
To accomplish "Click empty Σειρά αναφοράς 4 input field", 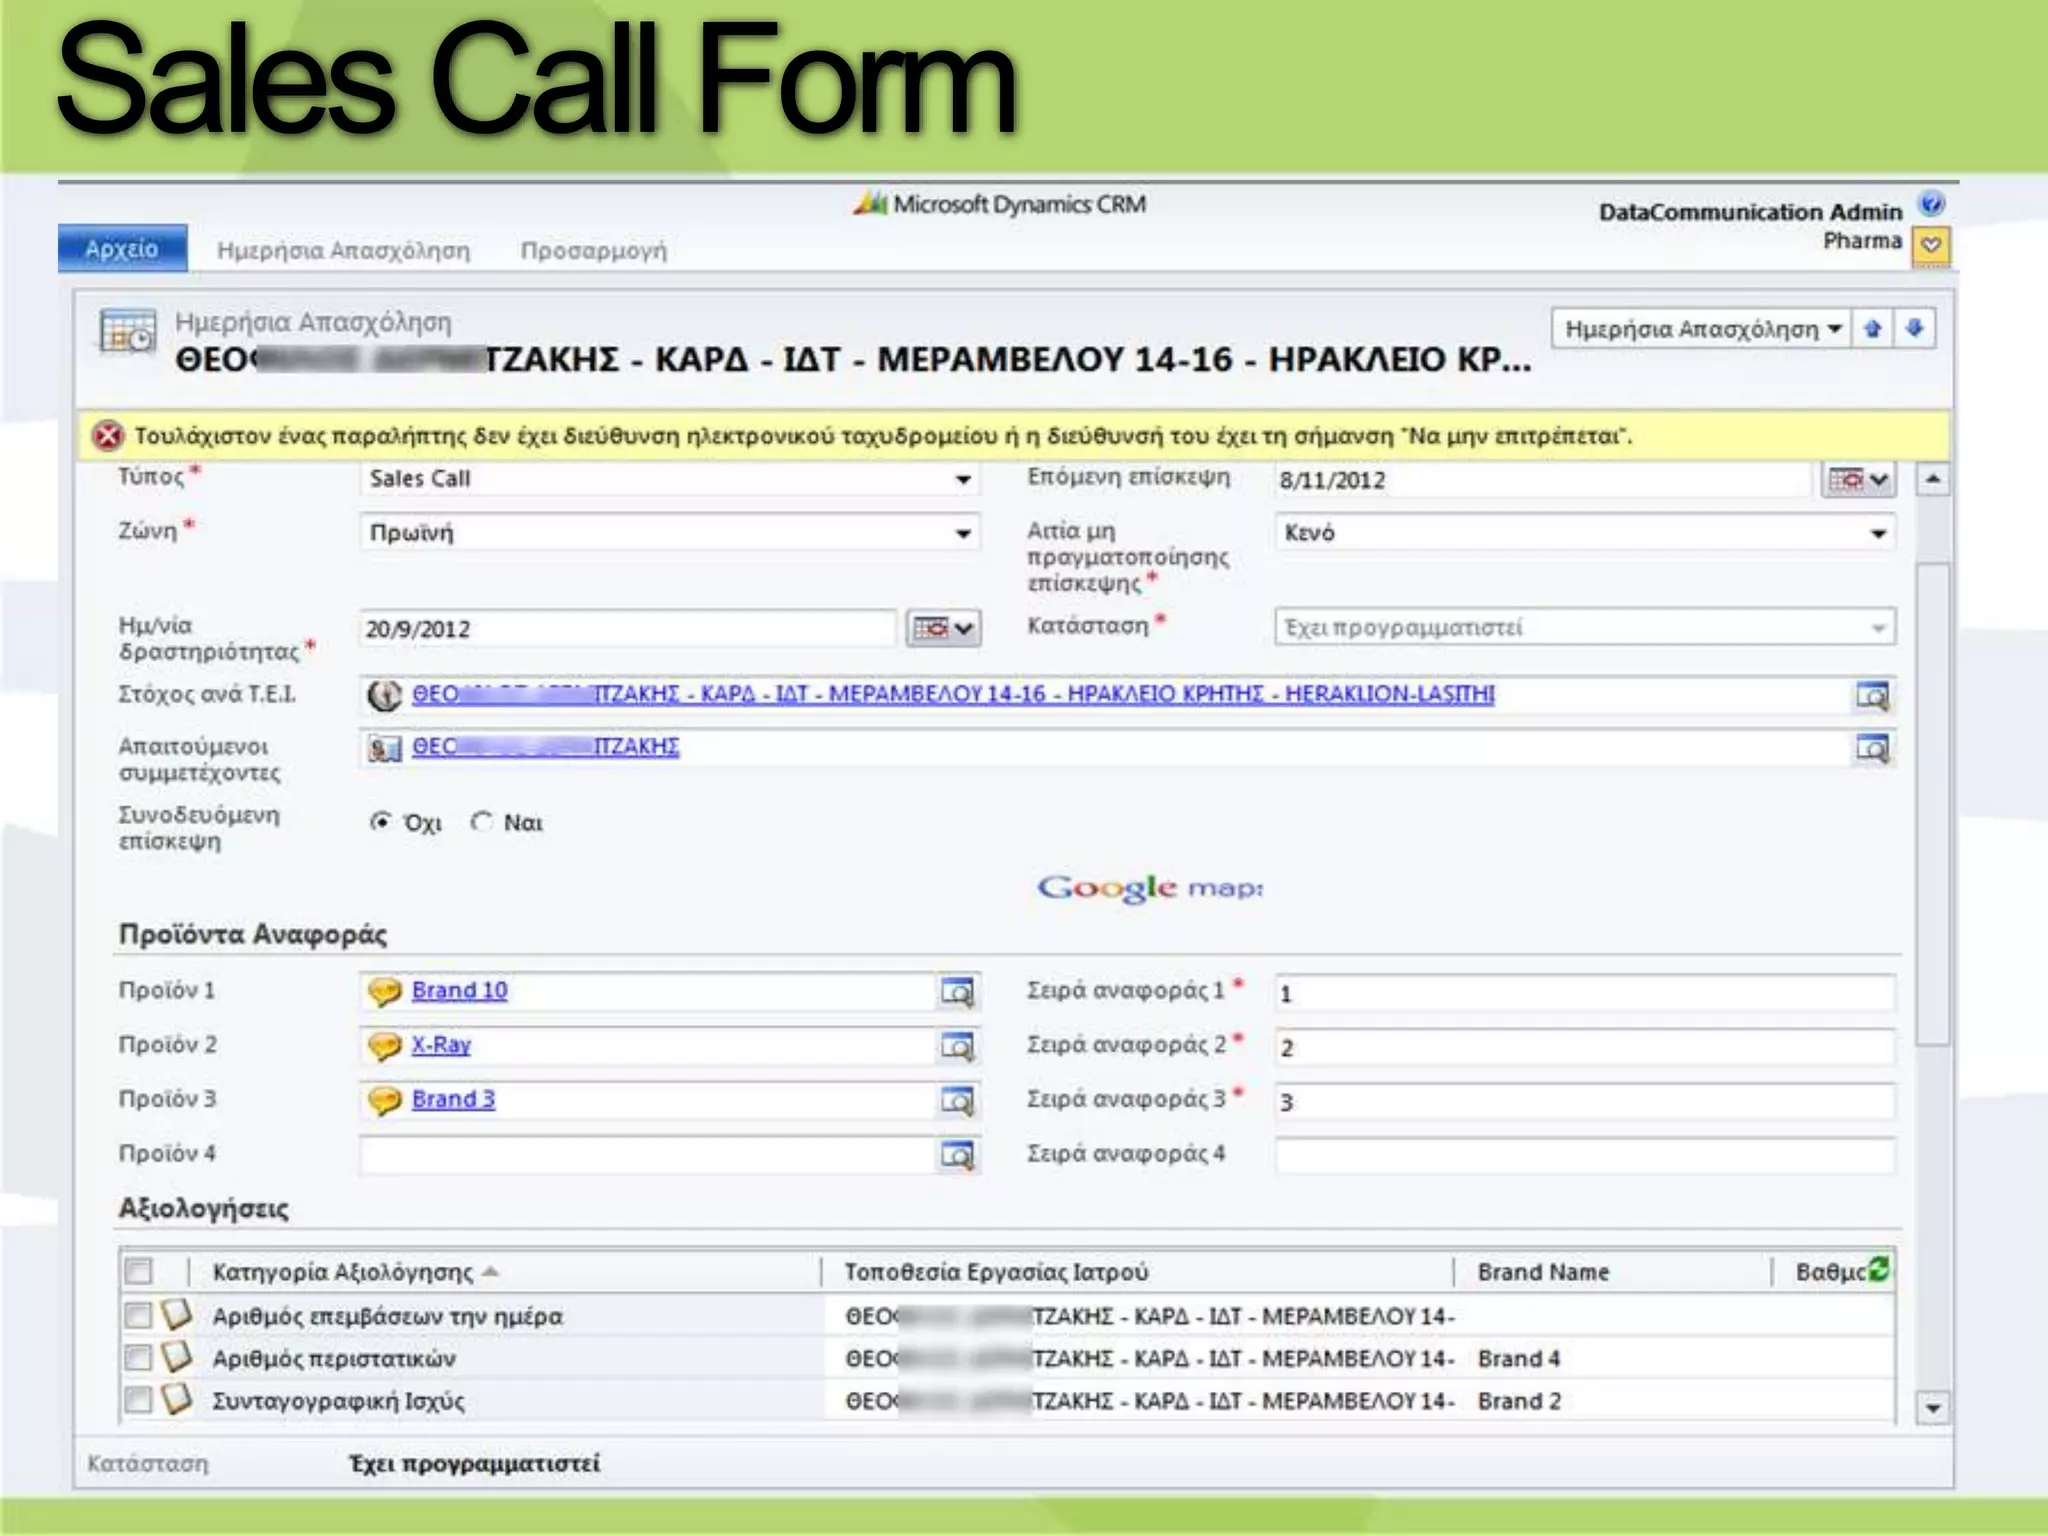I will point(1585,1155).
